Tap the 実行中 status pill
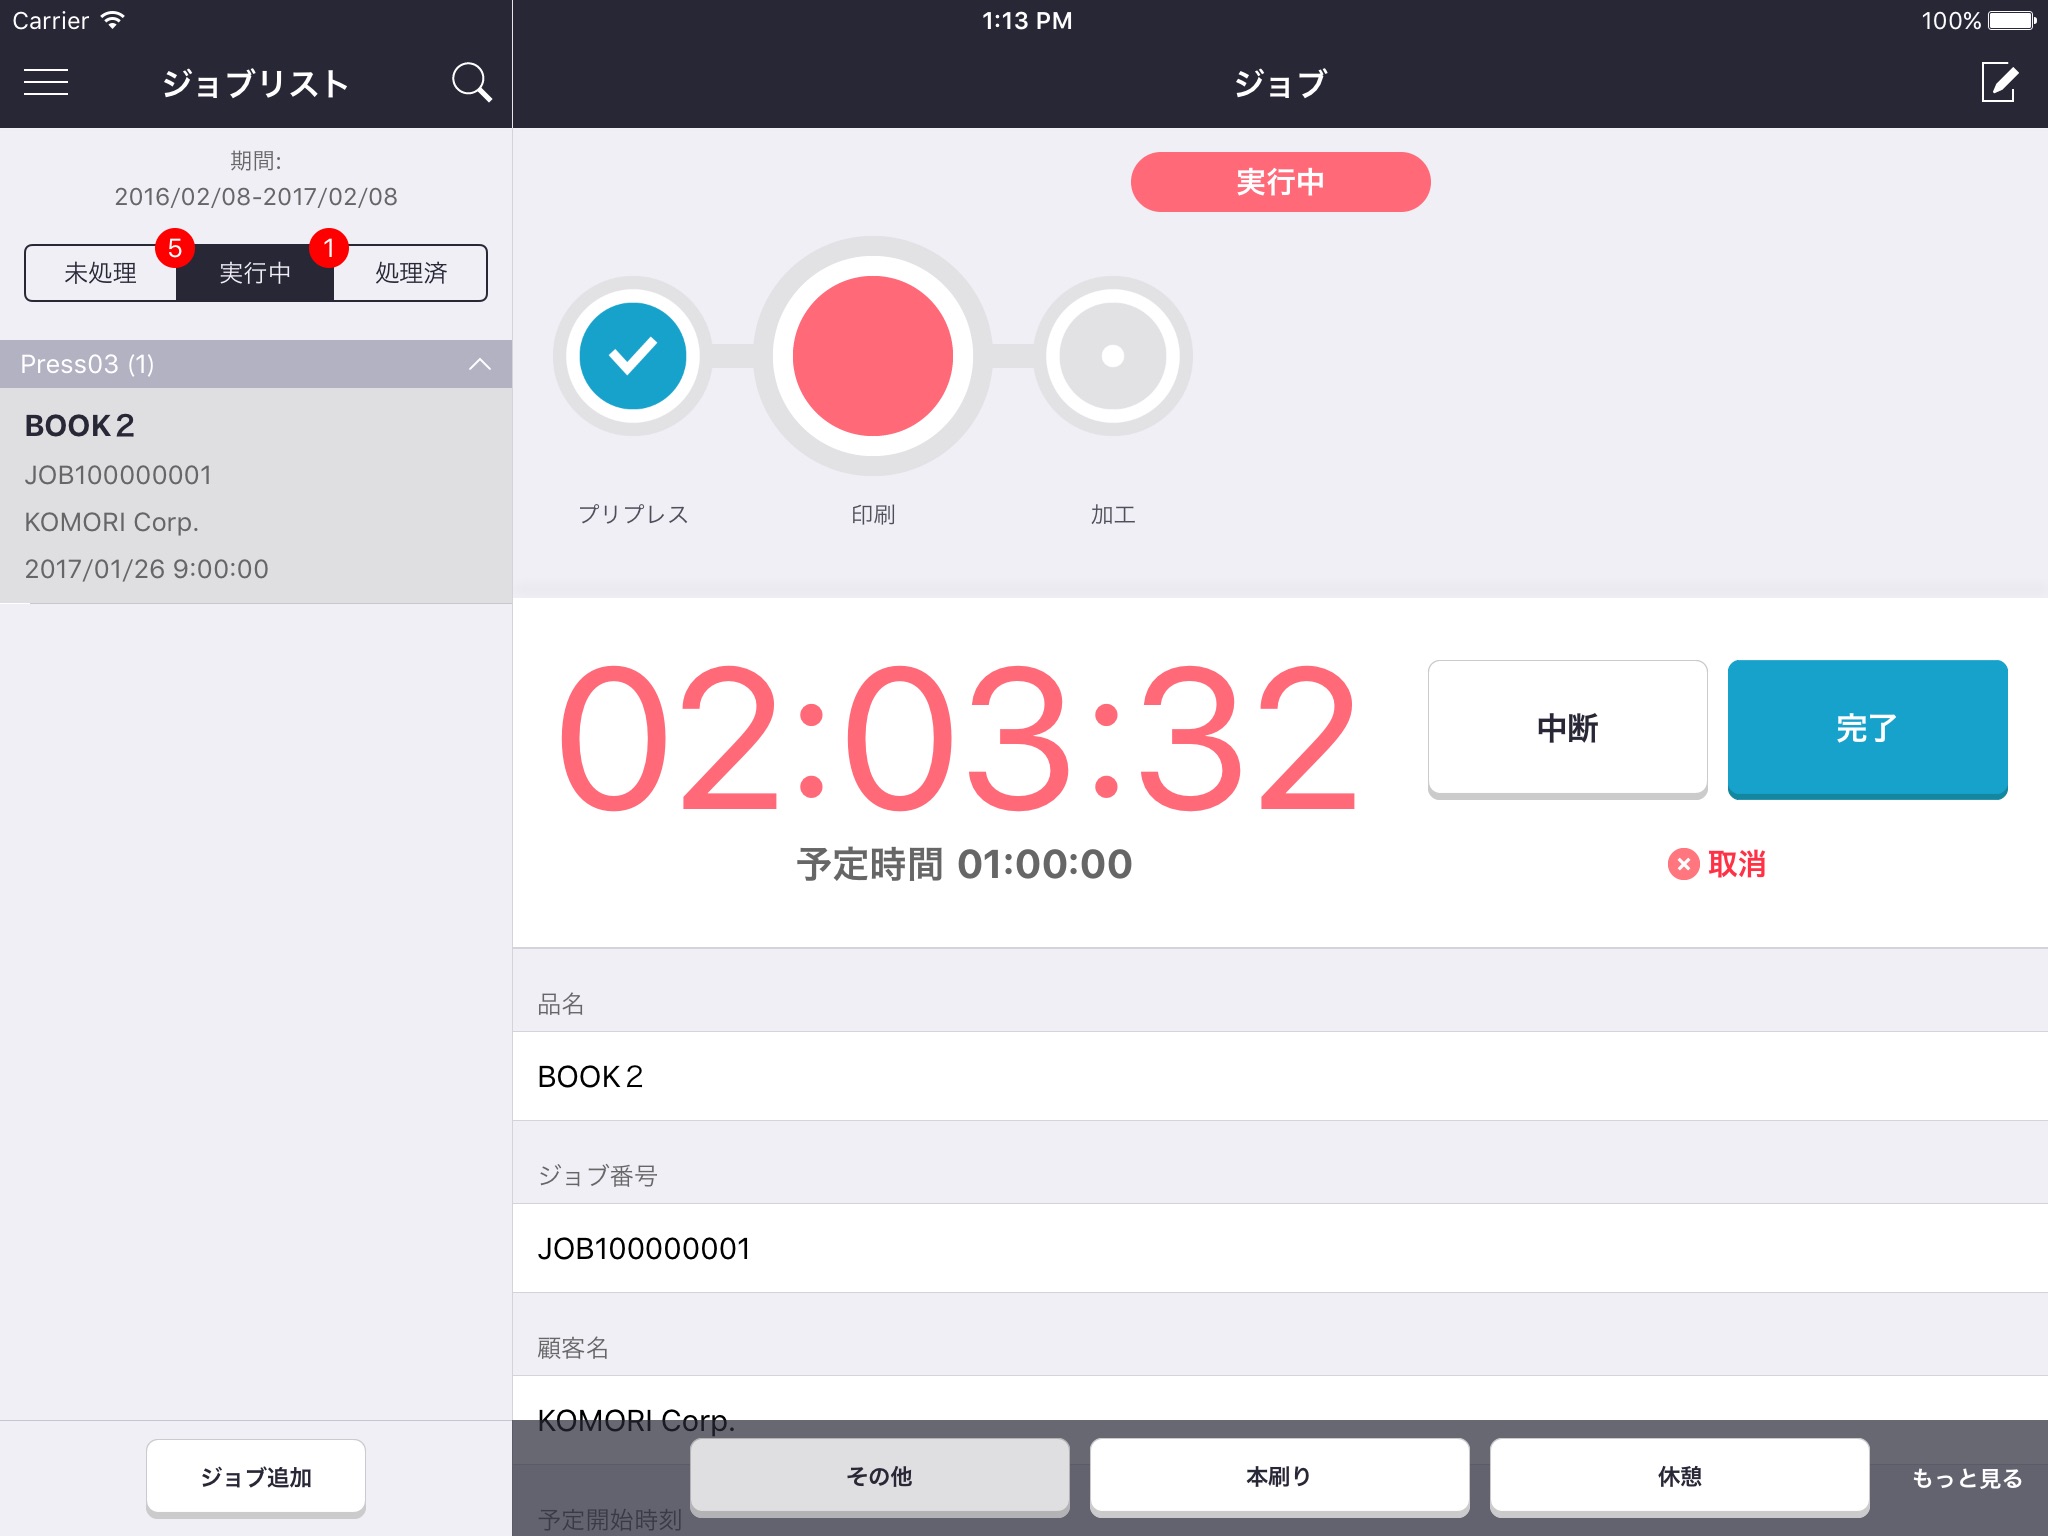Screen dimensions: 2048x1536 1280,182
